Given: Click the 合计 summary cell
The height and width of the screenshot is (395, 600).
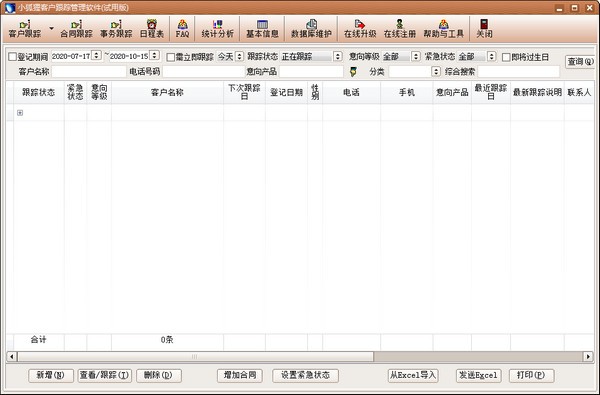Looking at the screenshot, I should [39, 340].
